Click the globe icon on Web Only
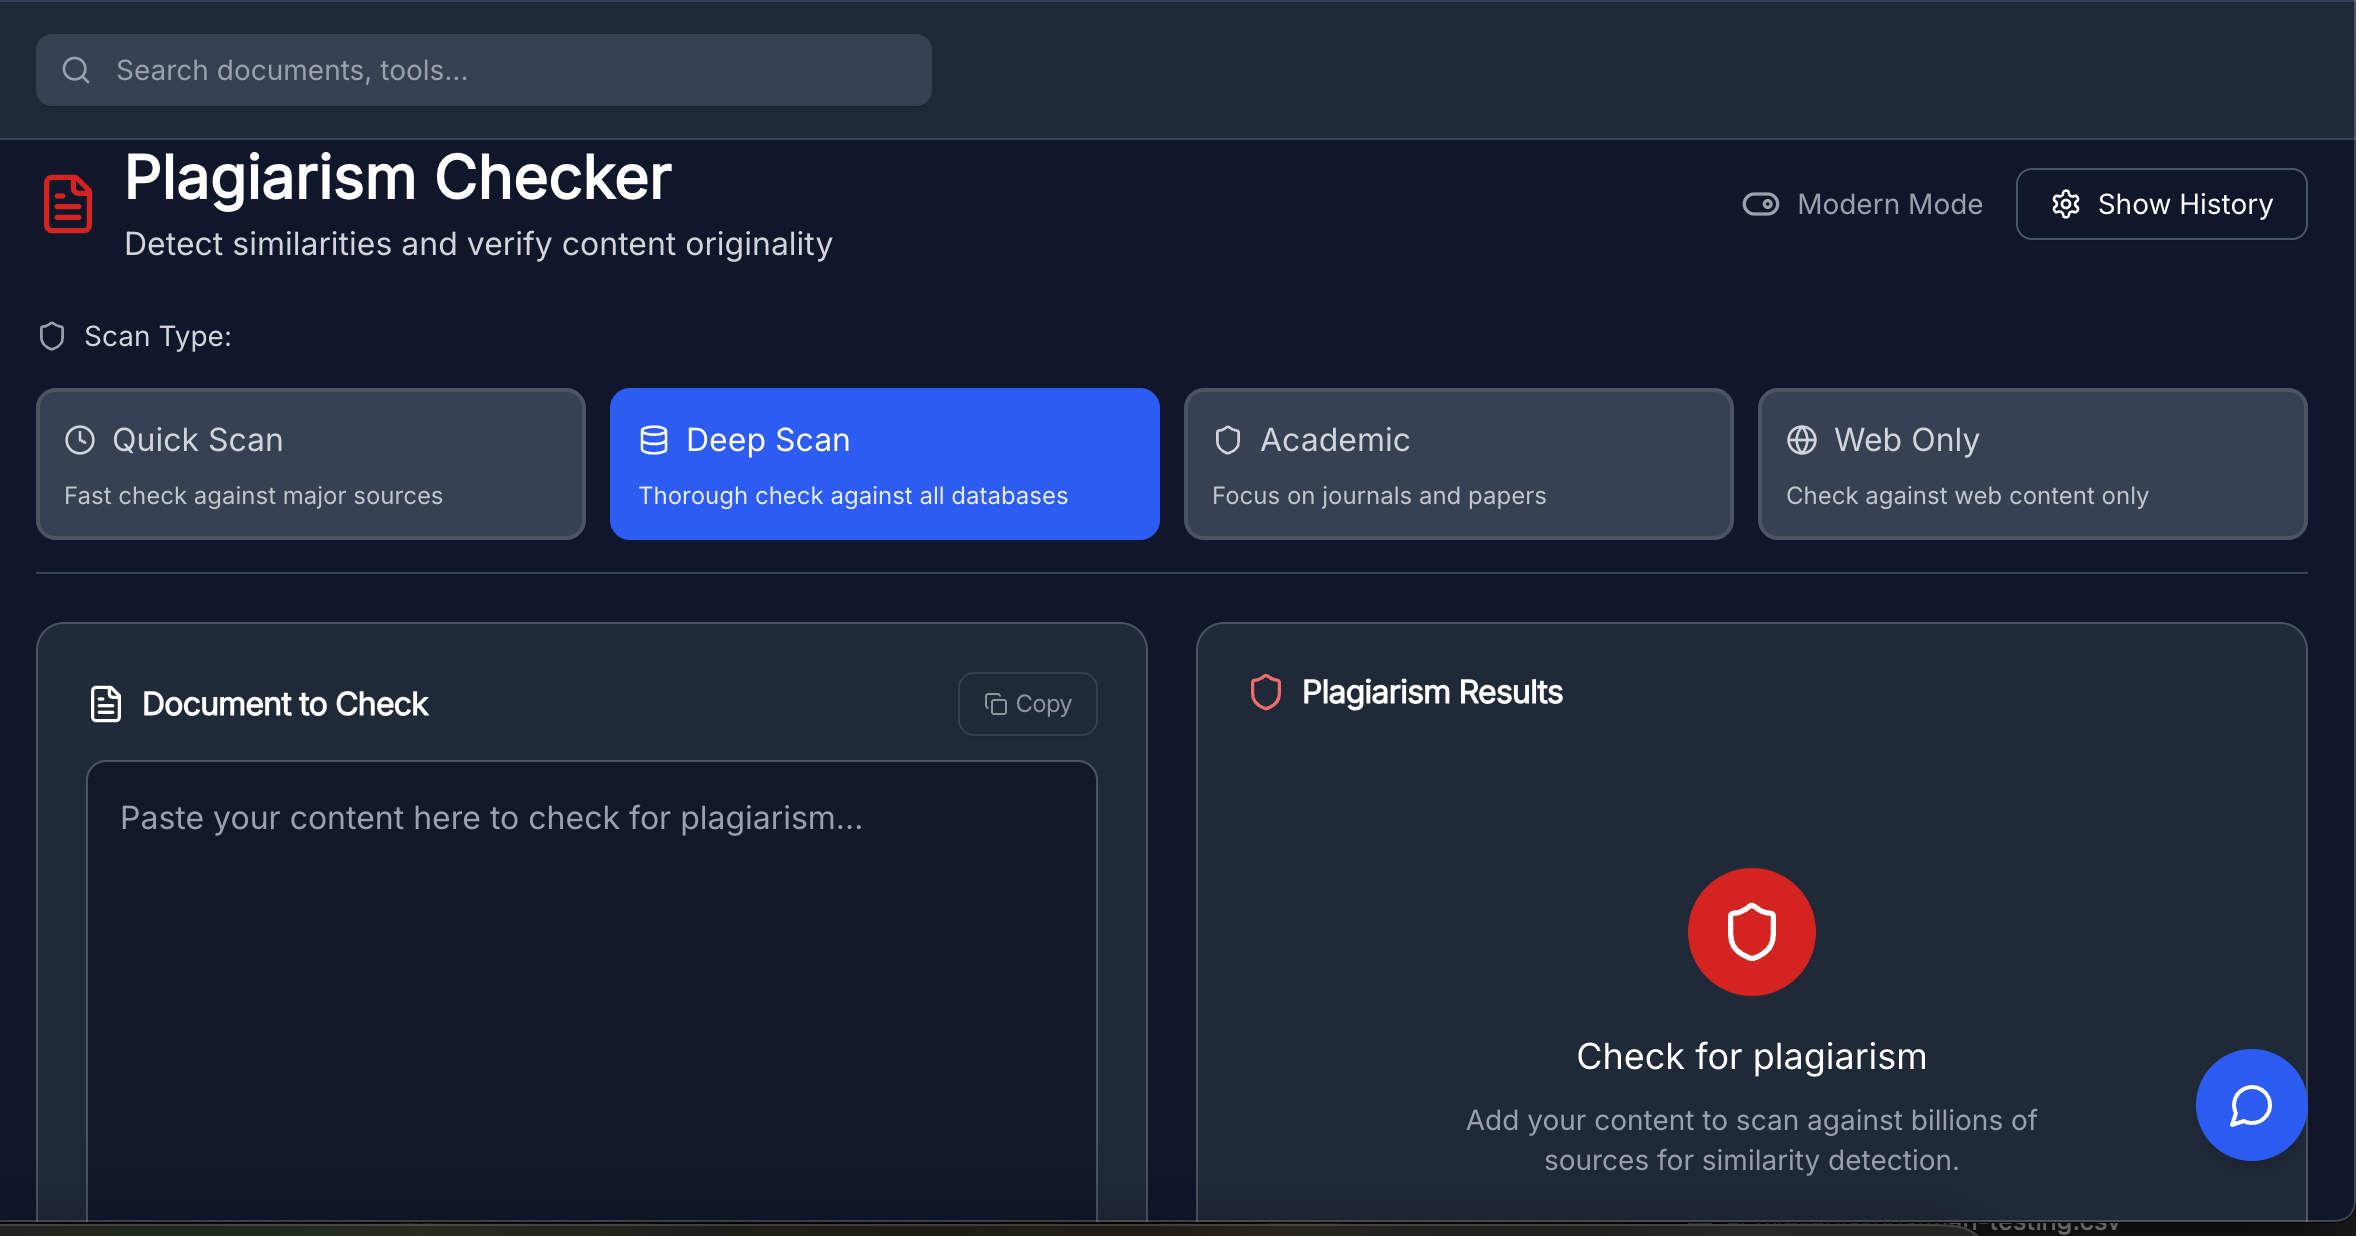 click(x=1802, y=440)
